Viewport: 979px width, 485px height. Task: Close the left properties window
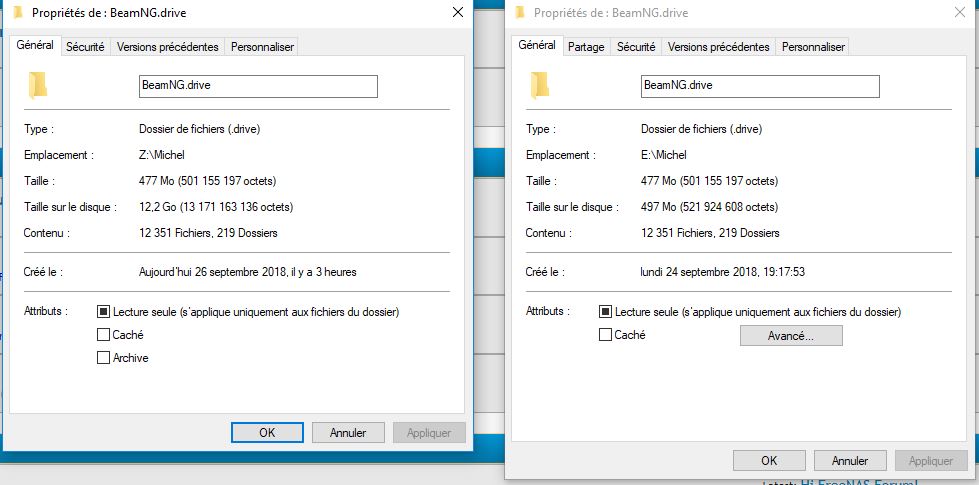458,12
